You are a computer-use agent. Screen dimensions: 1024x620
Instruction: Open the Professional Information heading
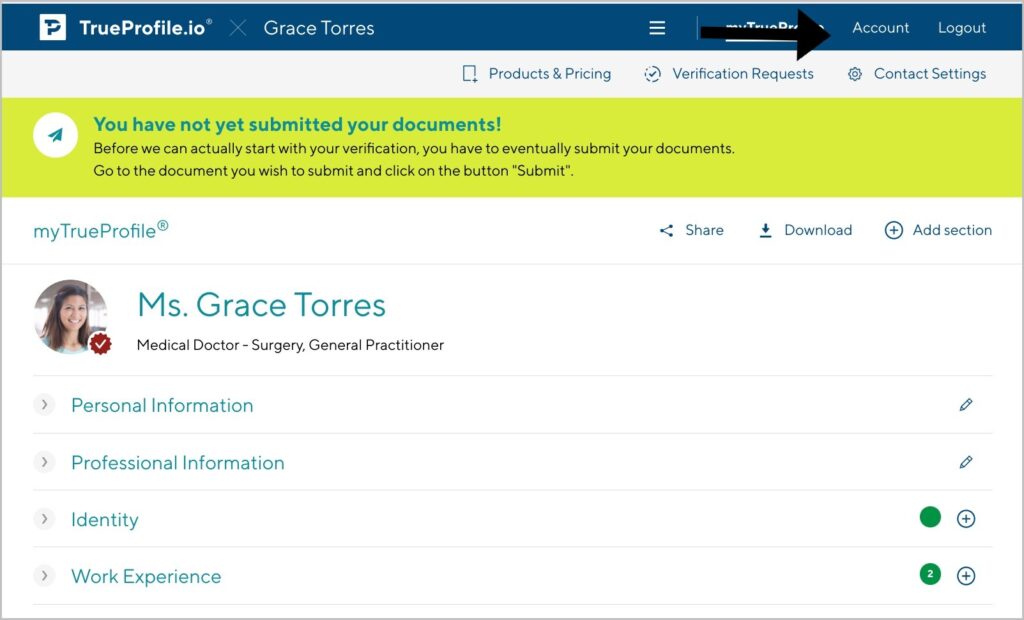coord(178,463)
